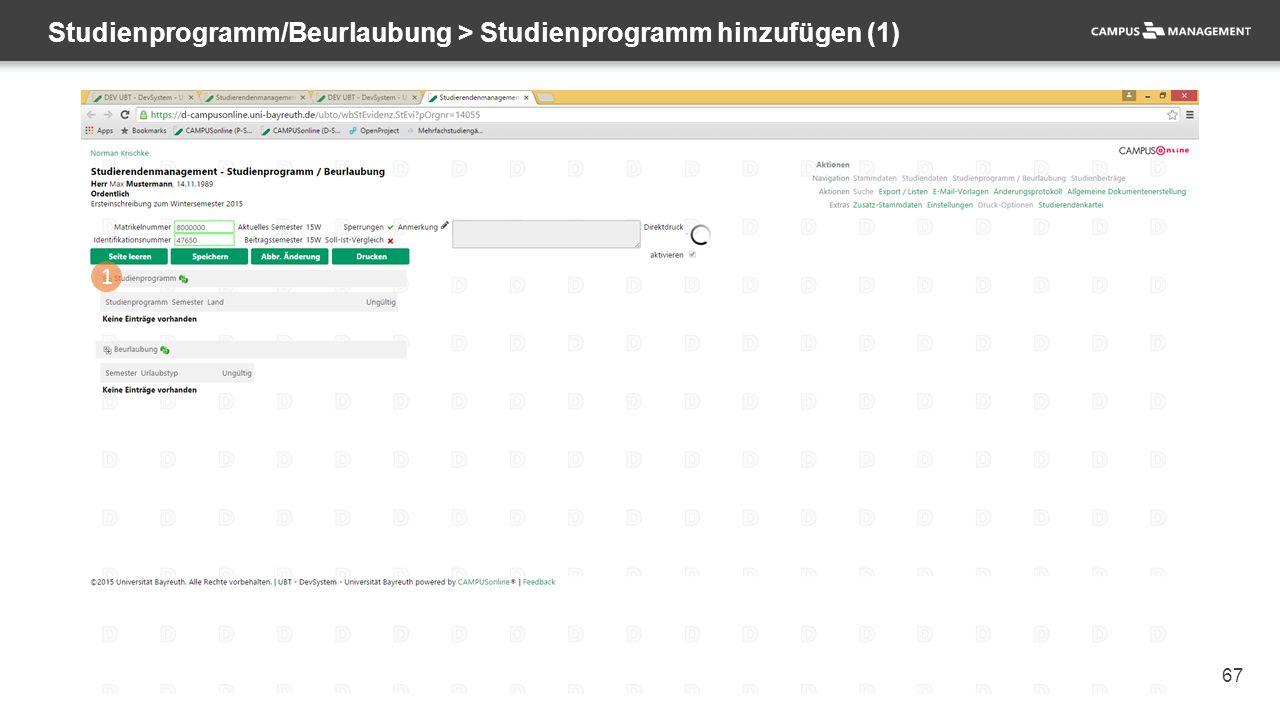Click the Matrikelnummer input field
The width and height of the screenshot is (1280, 720).
[204, 227]
